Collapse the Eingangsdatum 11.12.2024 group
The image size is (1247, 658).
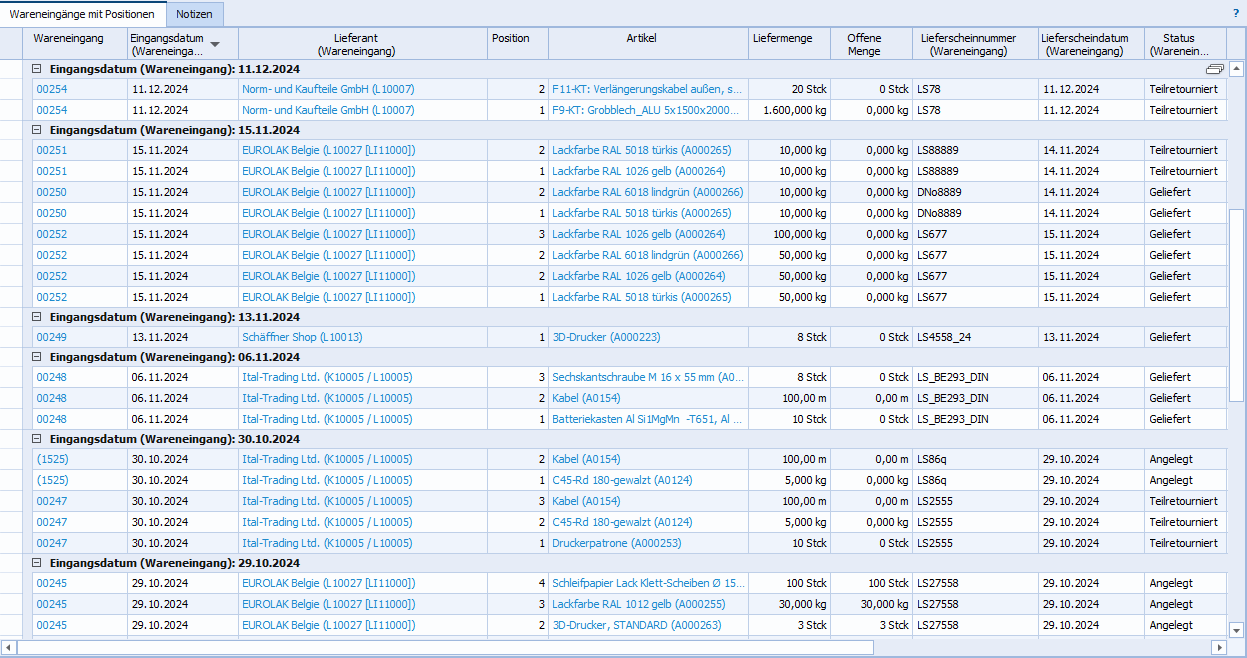click(38, 69)
